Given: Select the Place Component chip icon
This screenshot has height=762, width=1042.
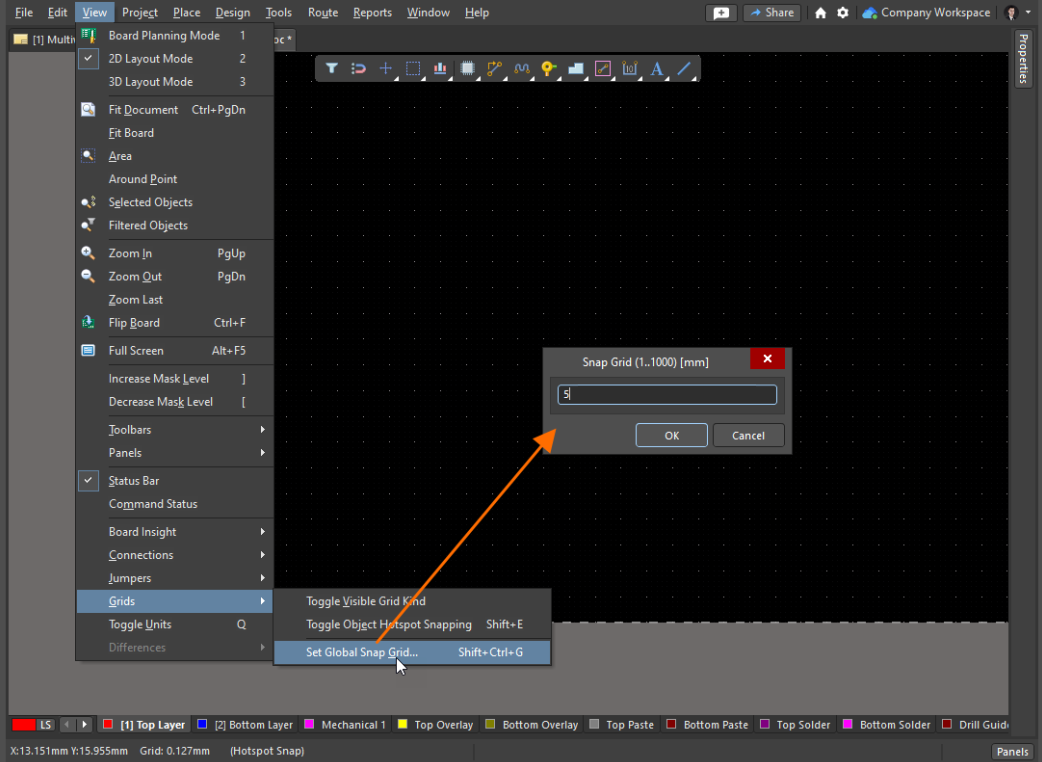Looking at the screenshot, I should pyautogui.click(x=467, y=69).
